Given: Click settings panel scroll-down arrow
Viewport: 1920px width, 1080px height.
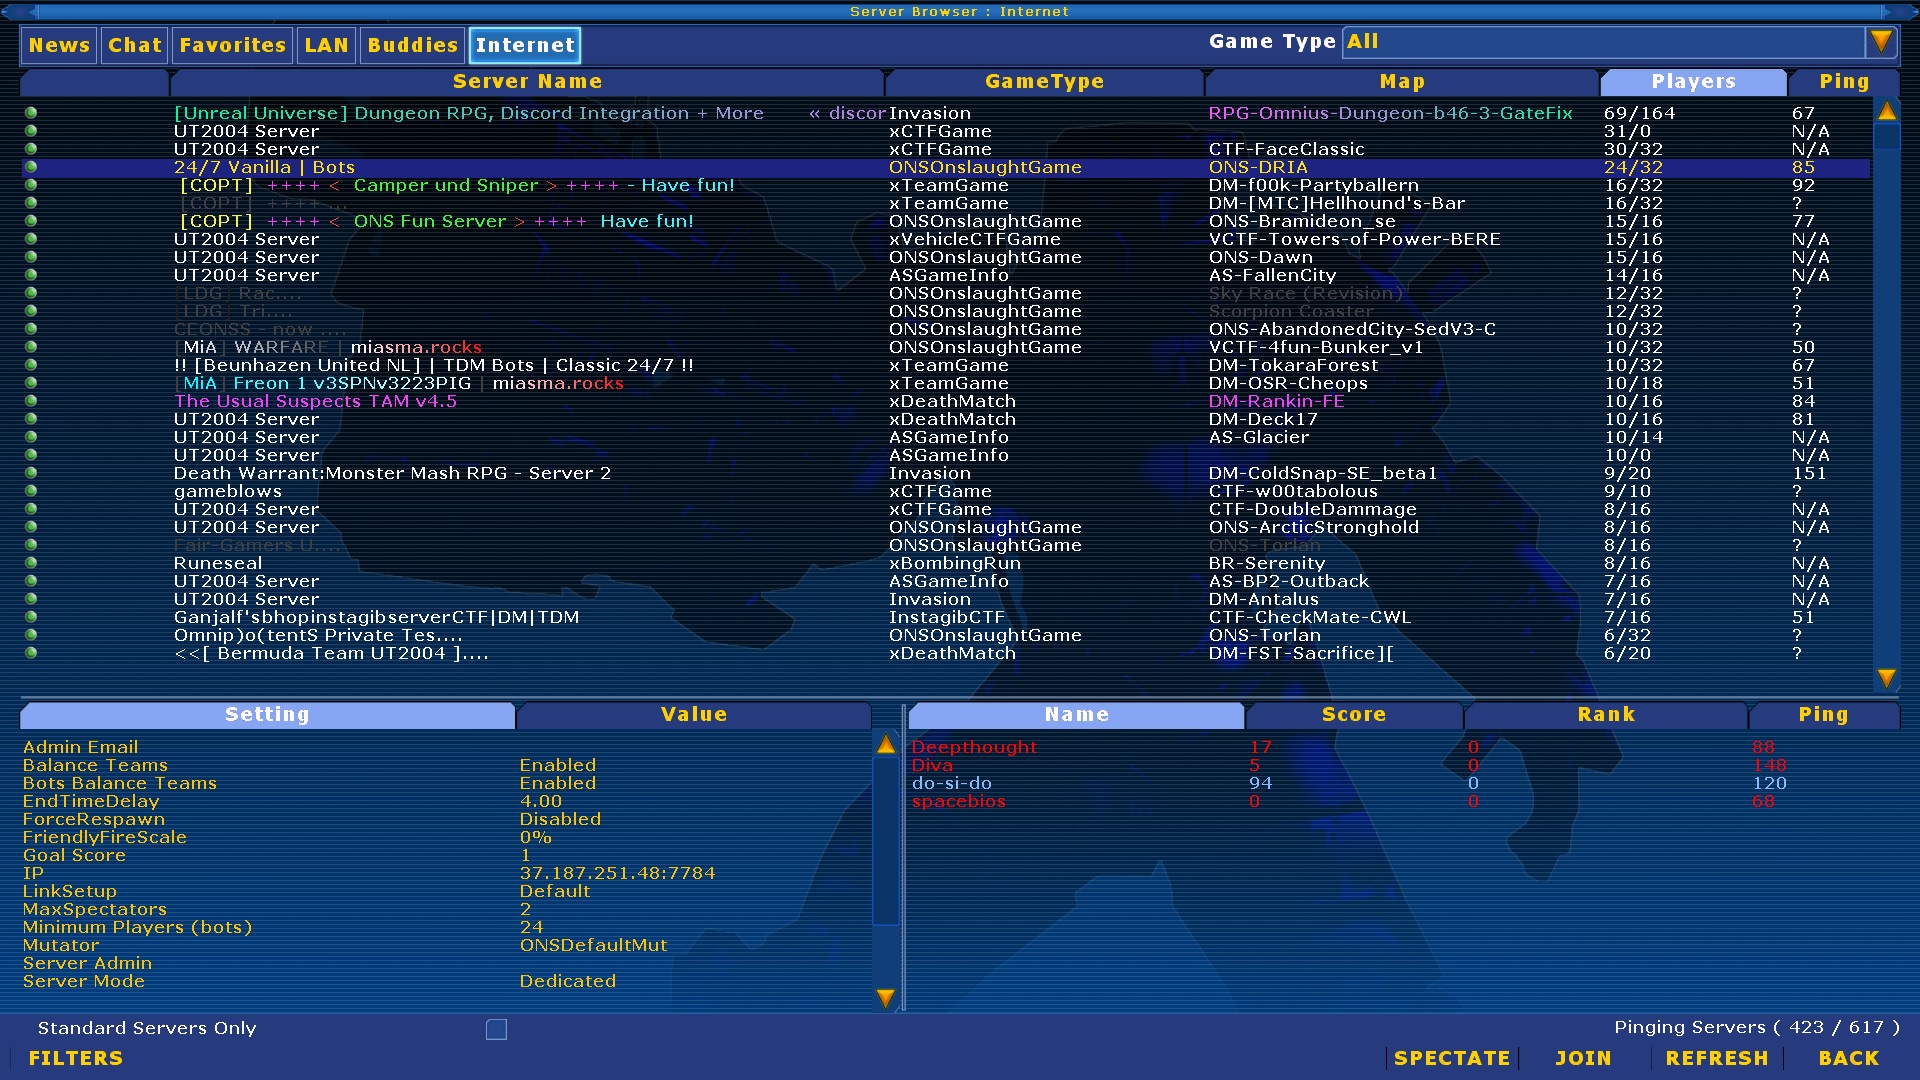Looking at the screenshot, I should 886,997.
